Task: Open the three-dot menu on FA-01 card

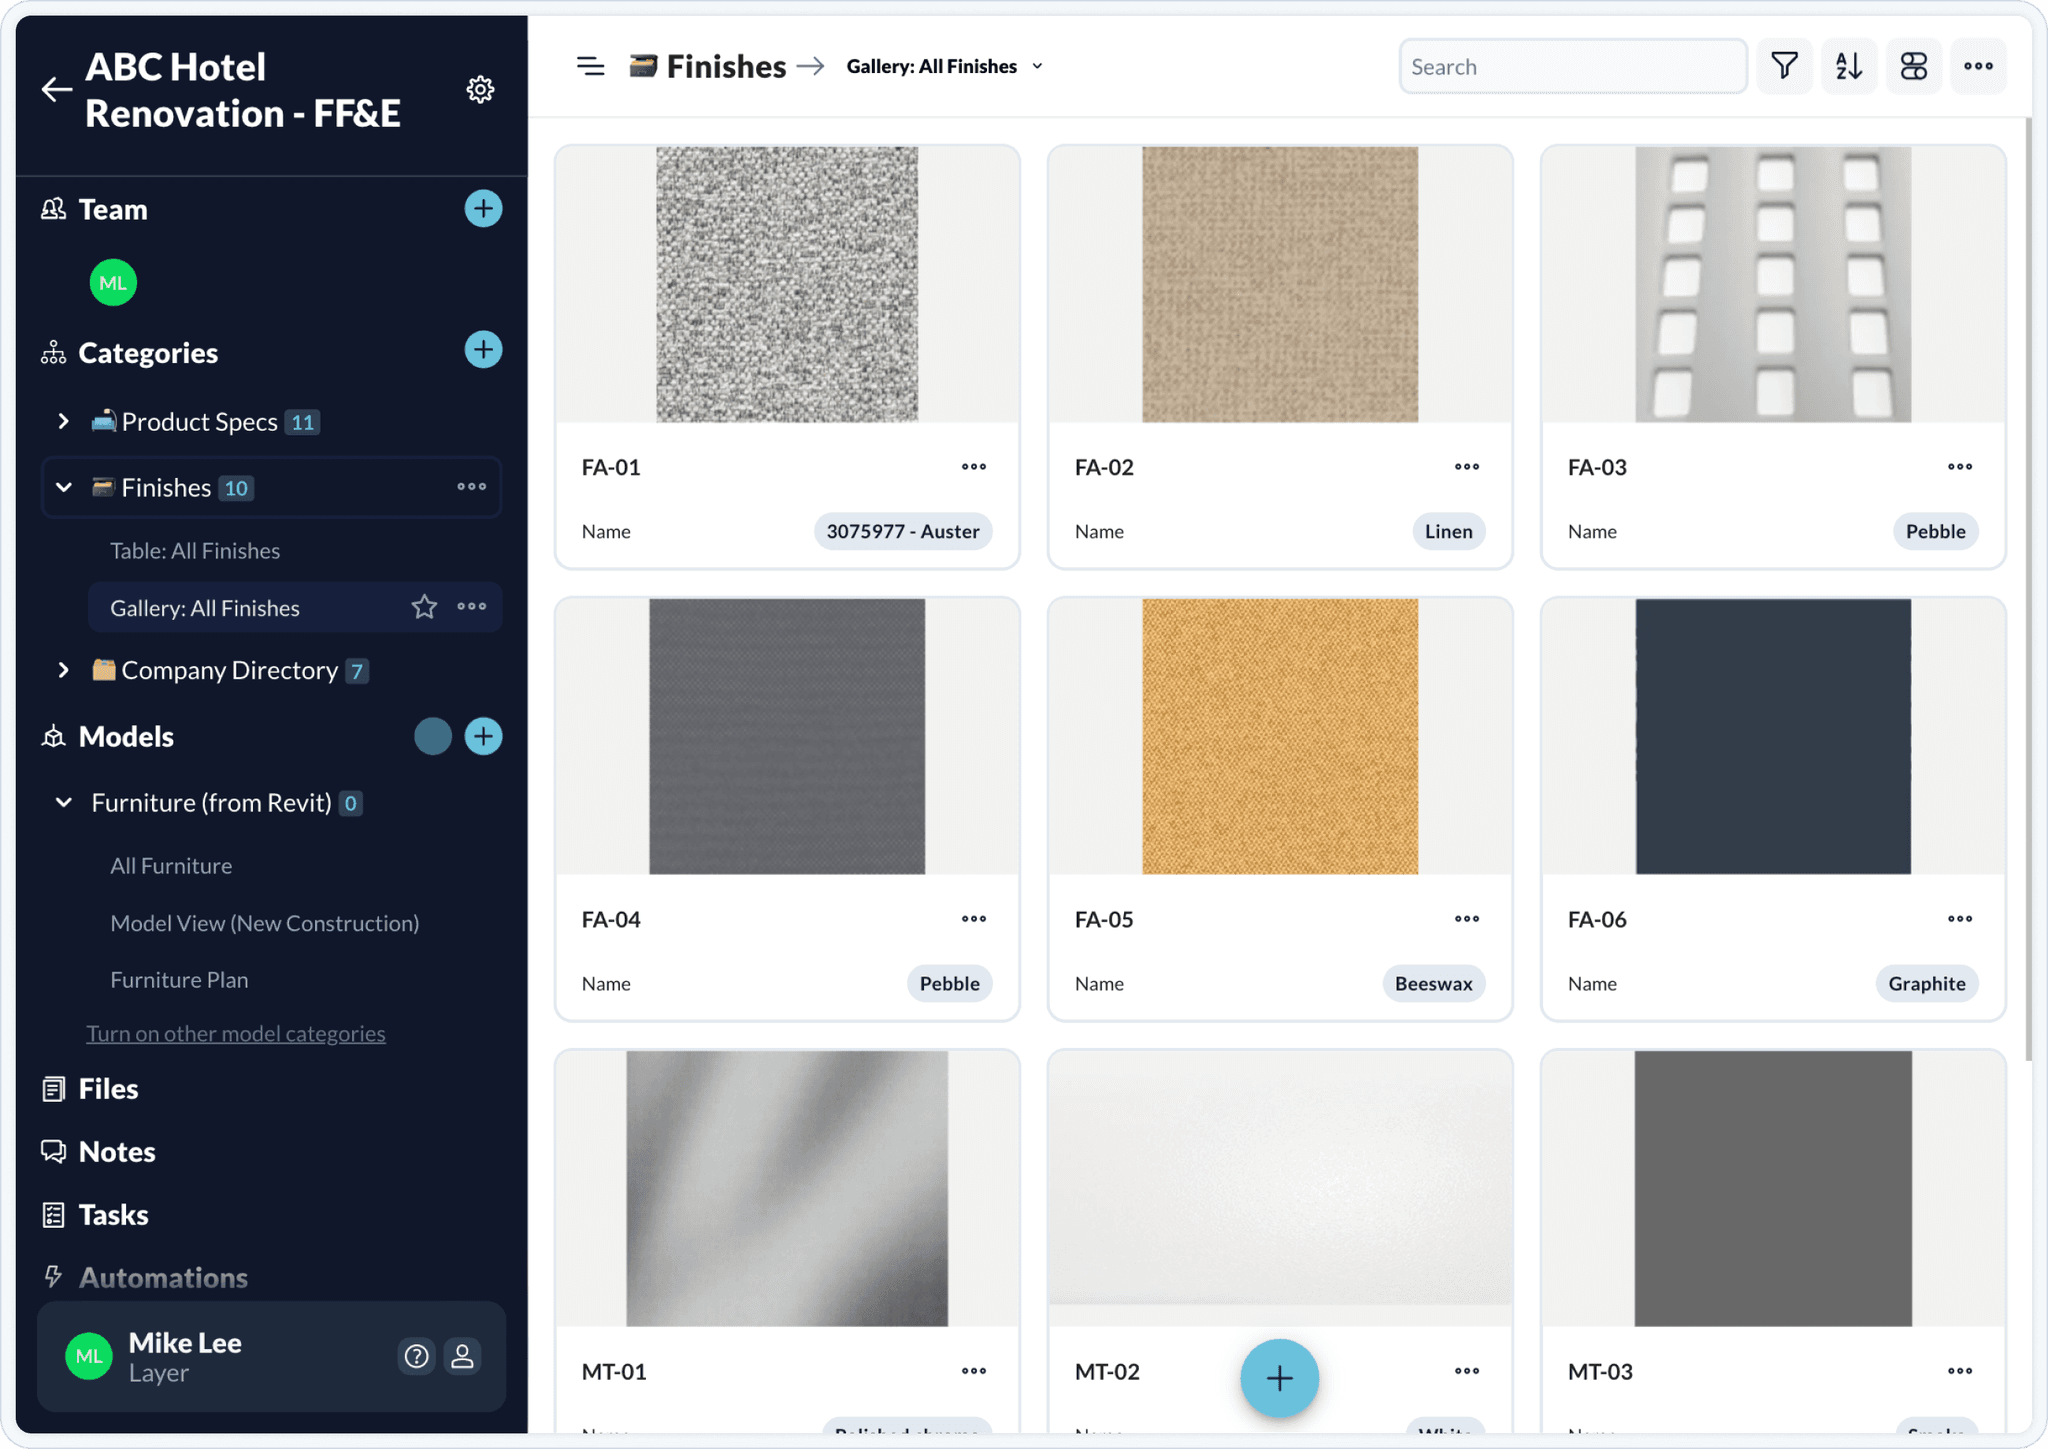Action: point(973,466)
